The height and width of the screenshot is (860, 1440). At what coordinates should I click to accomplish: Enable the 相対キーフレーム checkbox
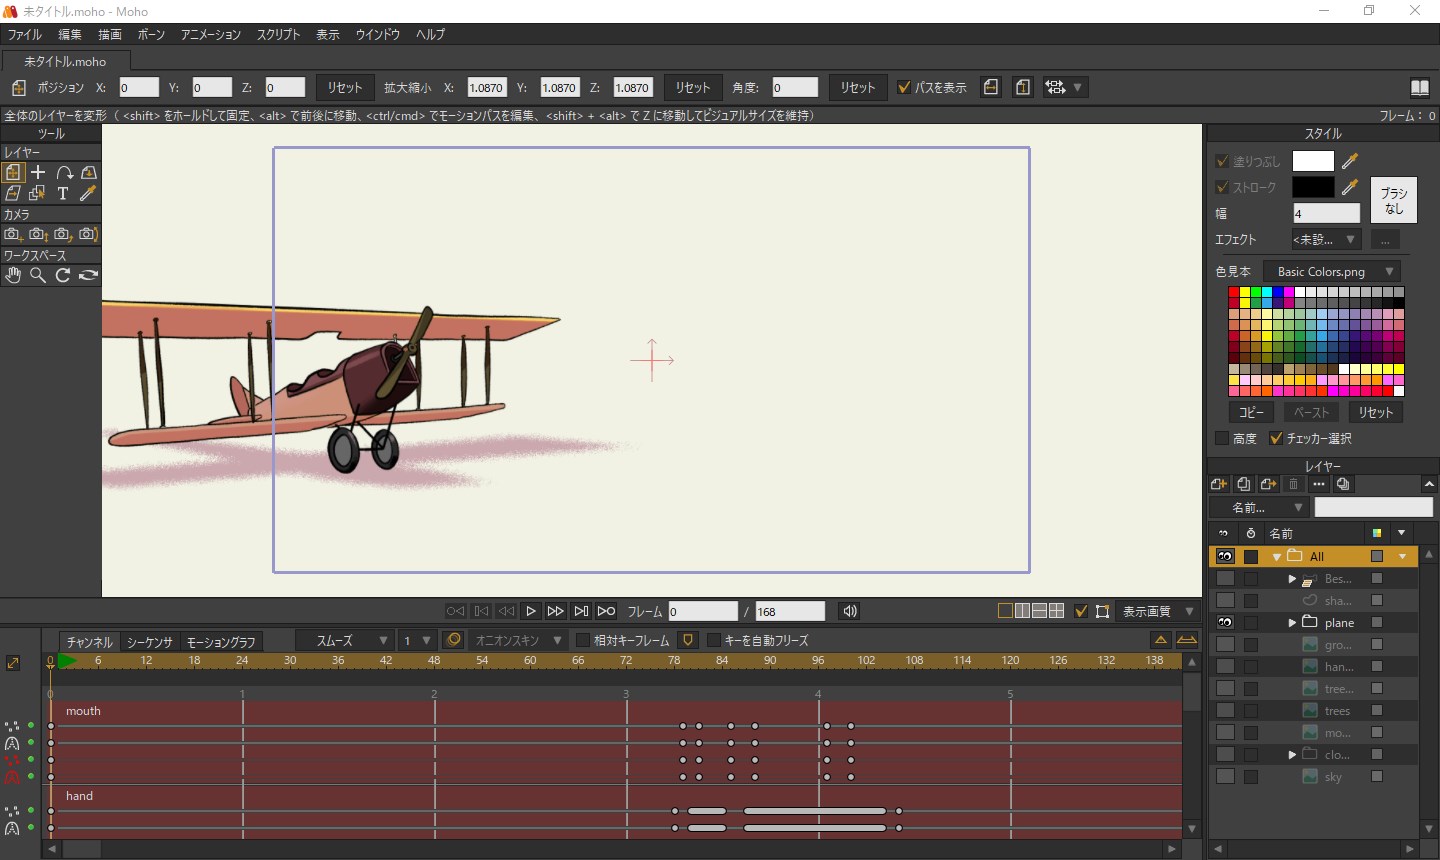[x=583, y=640]
